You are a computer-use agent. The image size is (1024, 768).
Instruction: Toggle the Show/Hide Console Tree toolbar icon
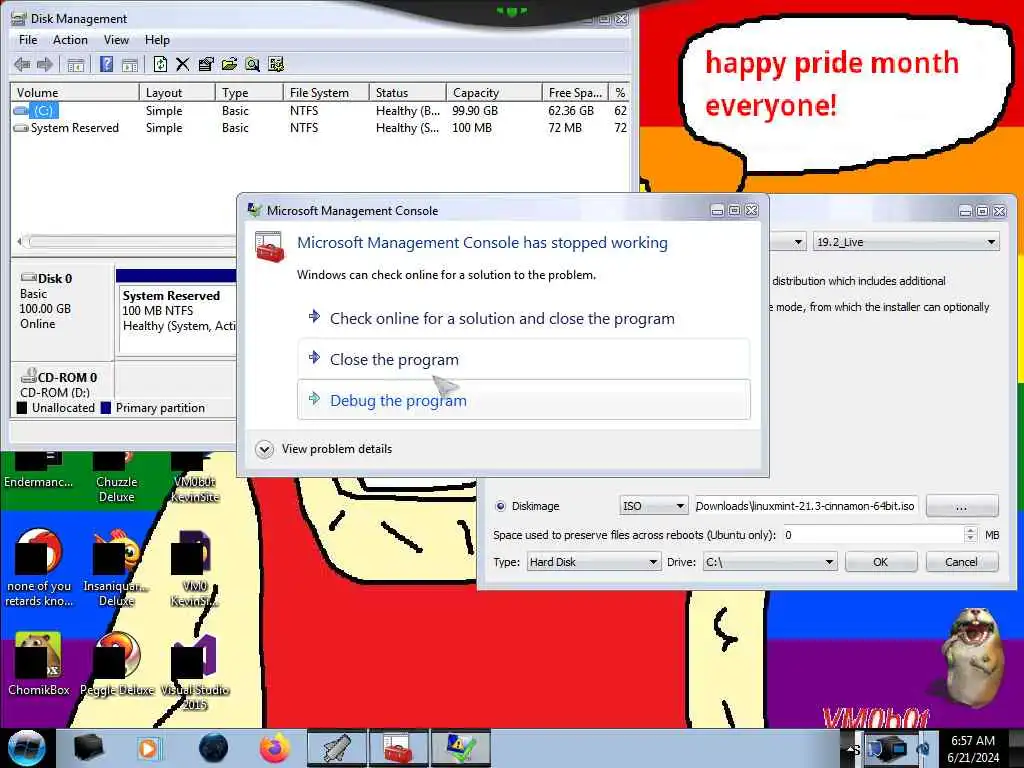coord(76,64)
